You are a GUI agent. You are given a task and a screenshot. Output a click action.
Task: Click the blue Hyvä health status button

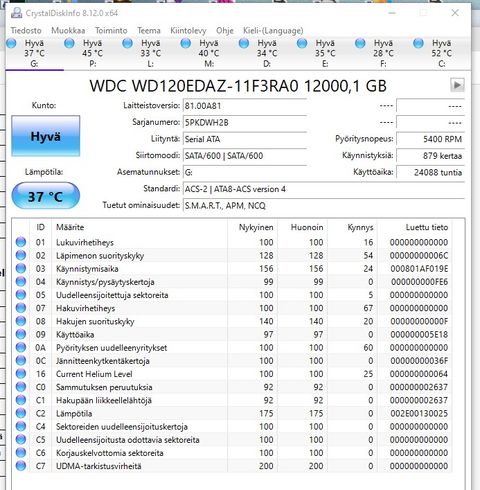[46, 136]
